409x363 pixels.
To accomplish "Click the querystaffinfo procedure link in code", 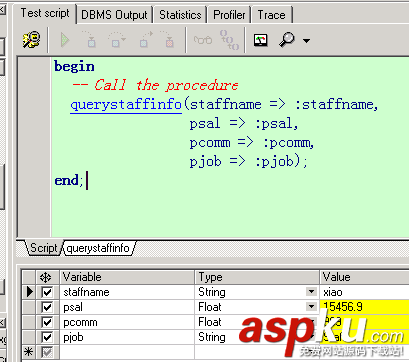I will pyautogui.click(x=126, y=105).
